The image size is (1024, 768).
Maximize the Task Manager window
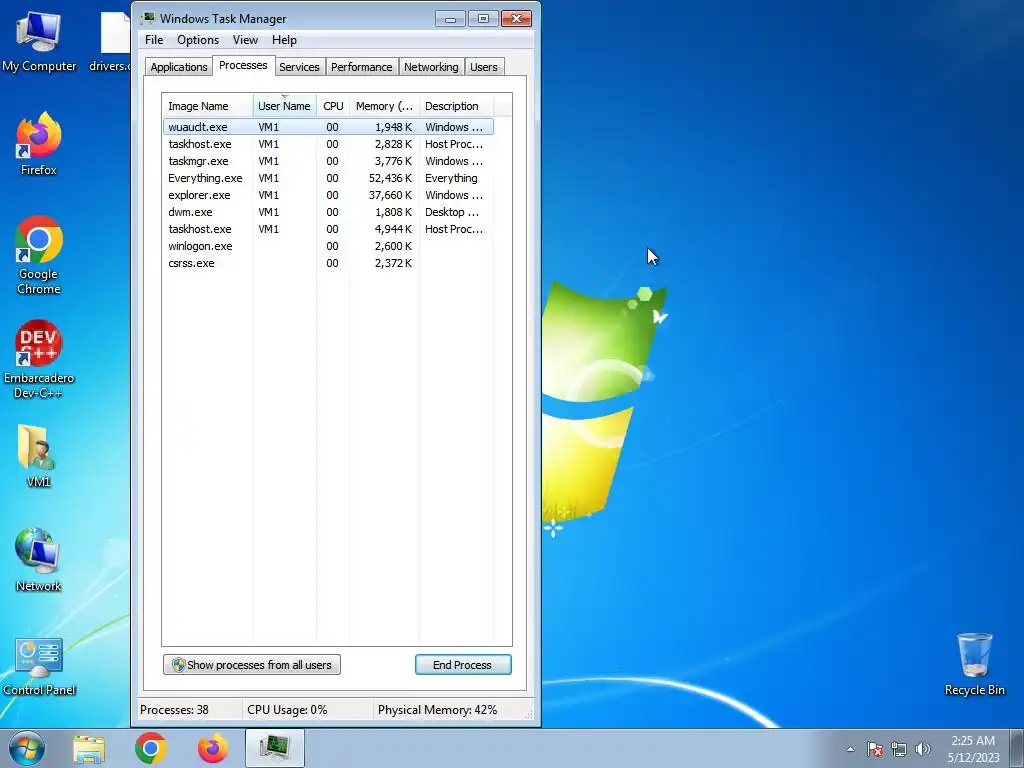483,19
